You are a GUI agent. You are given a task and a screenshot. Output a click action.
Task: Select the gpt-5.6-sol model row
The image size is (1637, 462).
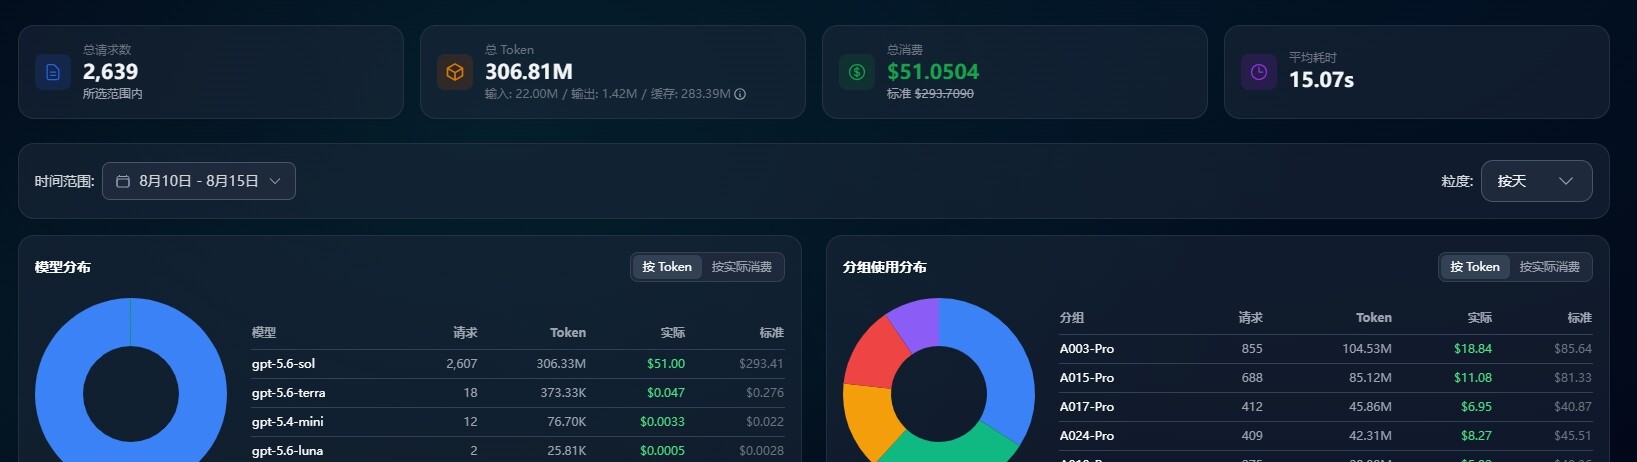pos(518,364)
